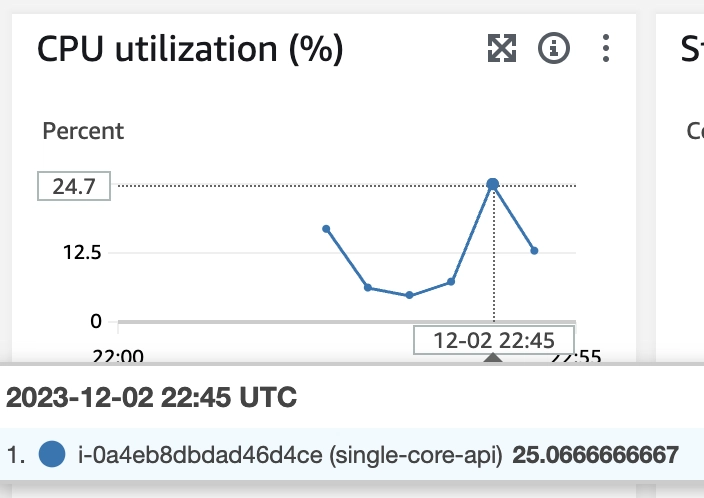Viewport: 704px width, 498px height.
Task: Click the 25.0666666667 value in tooltip
Action: click(x=595, y=456)
